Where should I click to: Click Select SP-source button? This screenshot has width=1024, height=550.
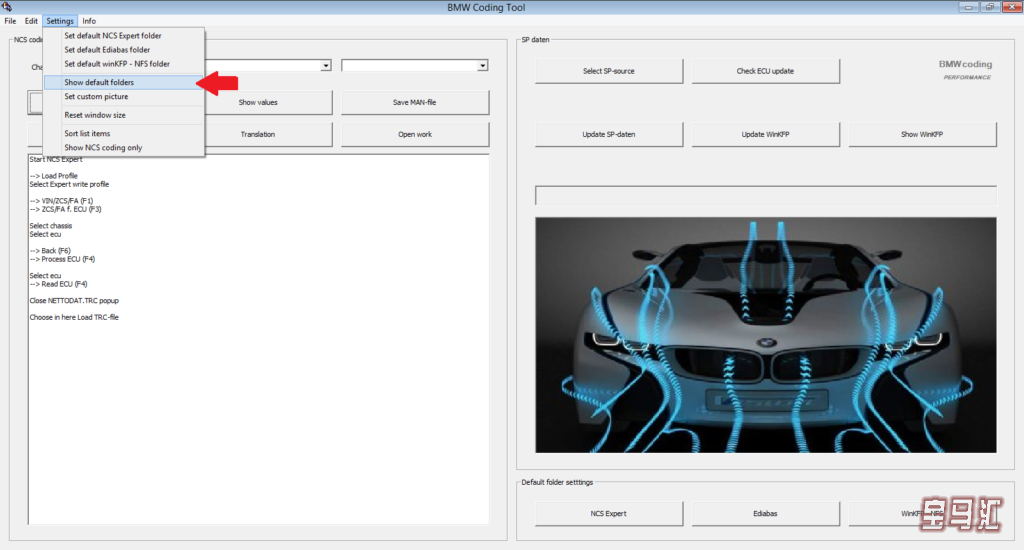pos(609,71)
